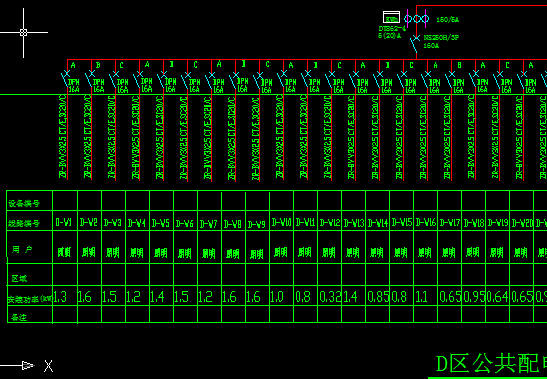This screenshot has width=547, height=379.
Task: Select the breaker symbol above circuit D-V1
Action: [x=65, y=79]
